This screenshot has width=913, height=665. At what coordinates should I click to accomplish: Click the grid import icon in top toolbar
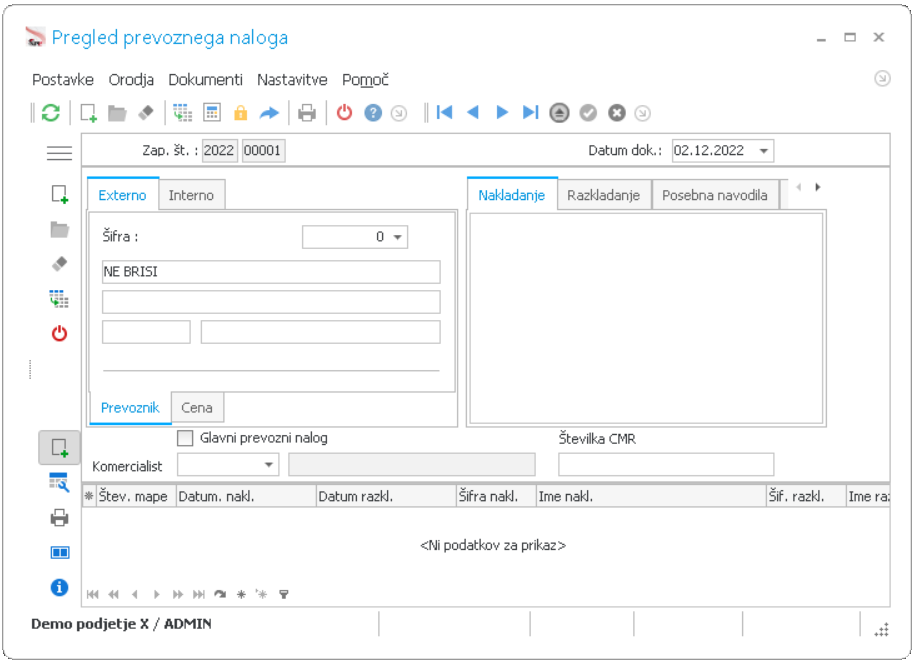[x=183, y=112]
